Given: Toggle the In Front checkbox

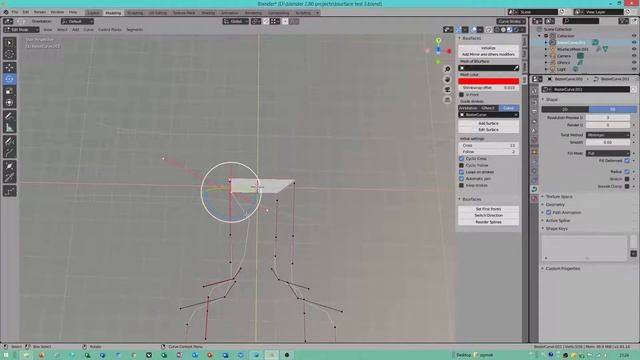Looking at the screenshot, I should (462, 95).
